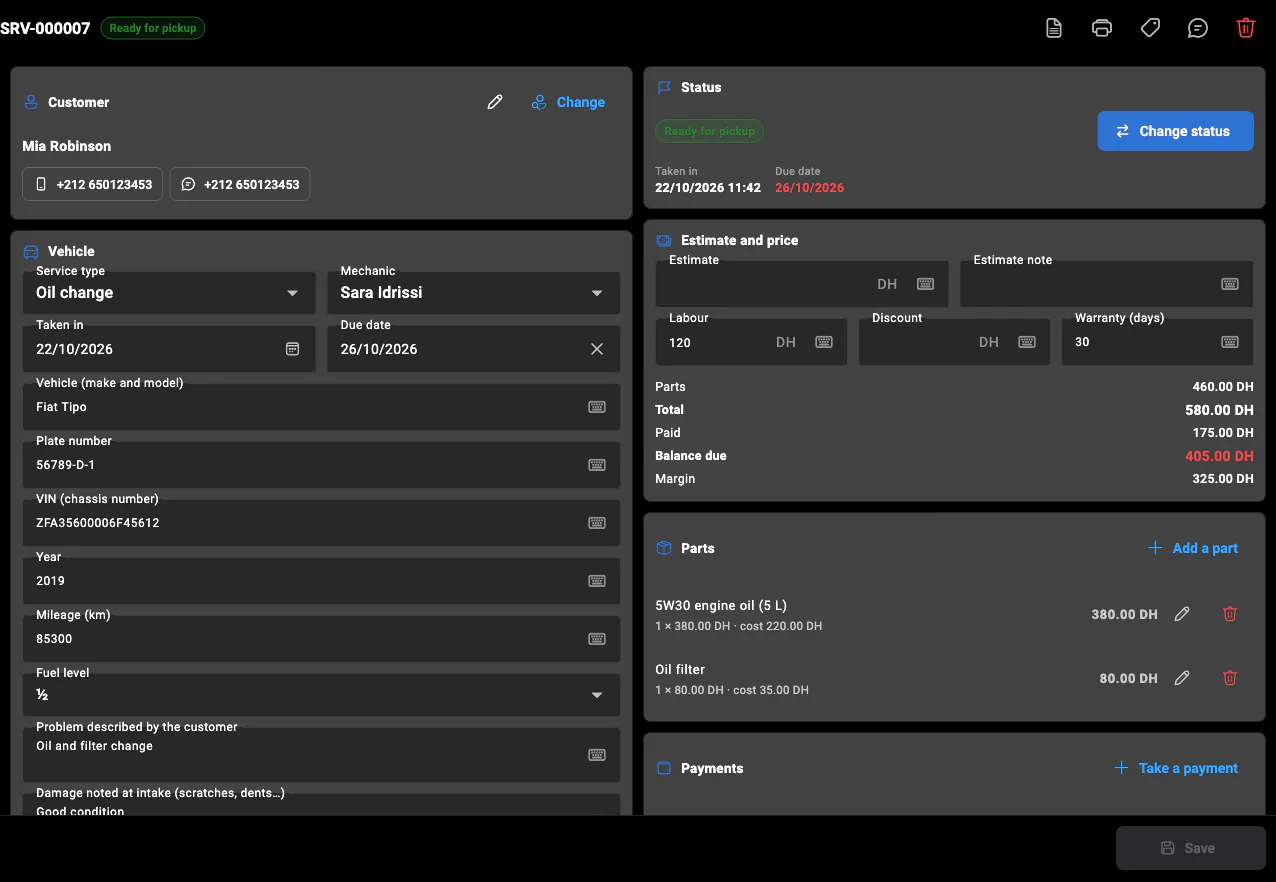Call the customer's phone number button
The height and width of the screenshot is (882, 1276).
pos(93,184)
